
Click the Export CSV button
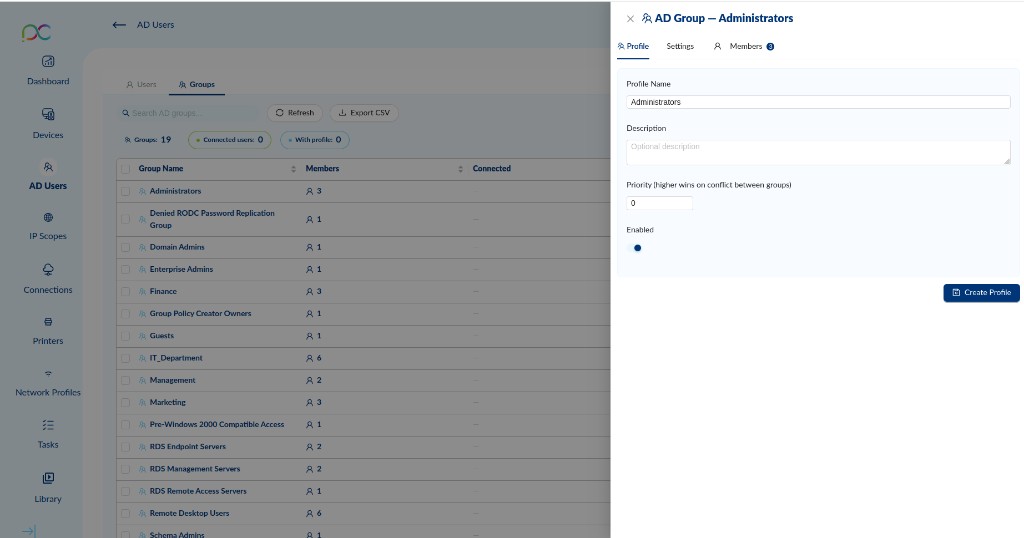(364, 113)
